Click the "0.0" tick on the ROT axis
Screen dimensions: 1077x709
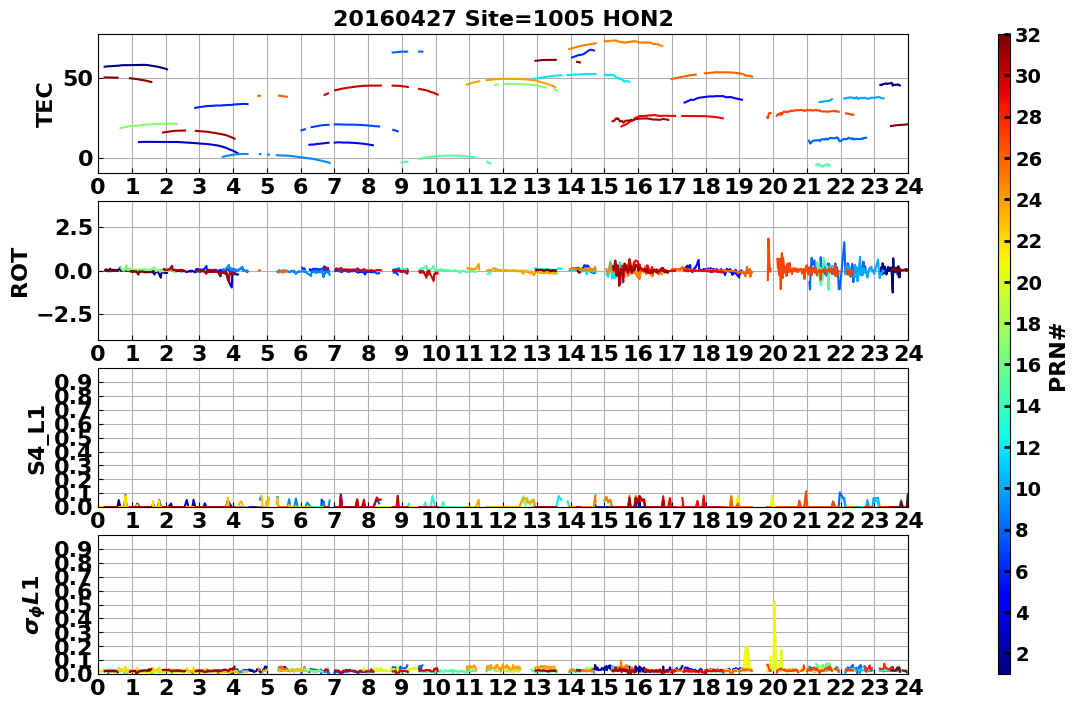(74, 271)
